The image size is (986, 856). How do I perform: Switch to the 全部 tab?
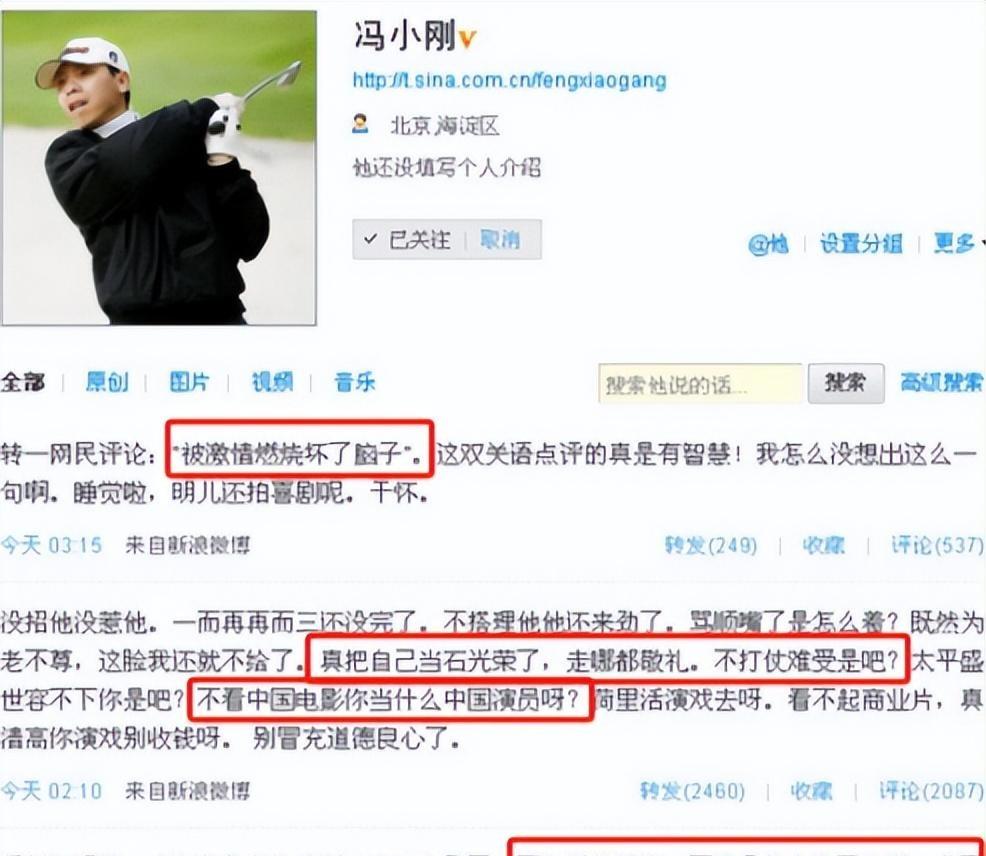coord(23,382)
